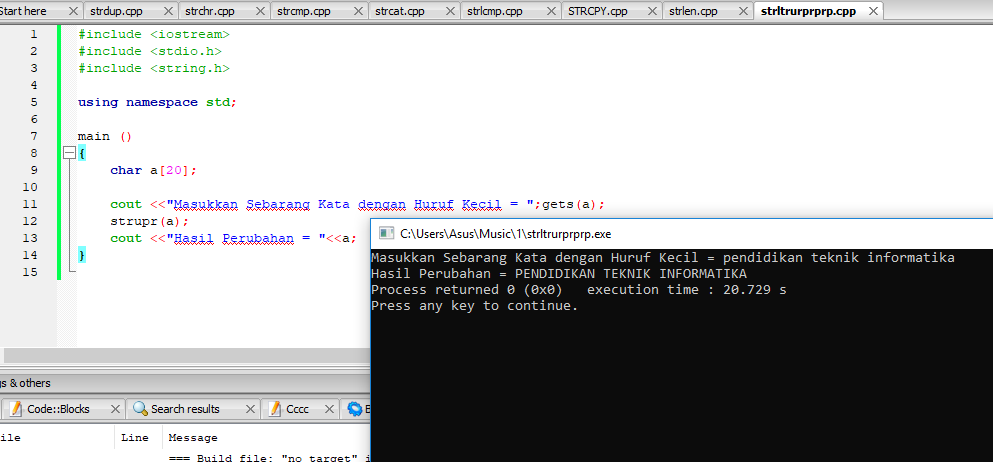Close the strlen.cpp tab
This screenshot has width=993, height=462.
pyautogui.click(x=743, y=11)
